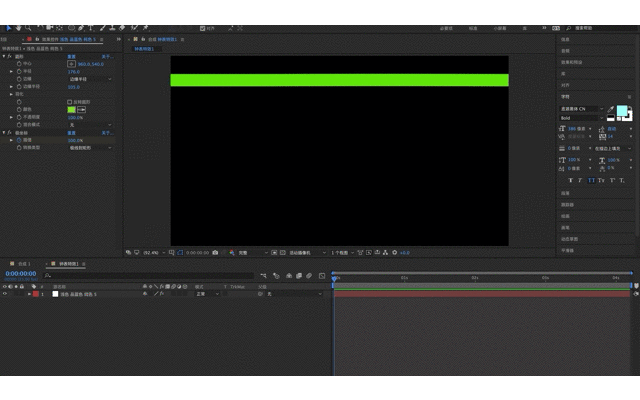Toggle the motion blur icon in timeline
Screen dimensions: 640x400
[x=309, y=276]
